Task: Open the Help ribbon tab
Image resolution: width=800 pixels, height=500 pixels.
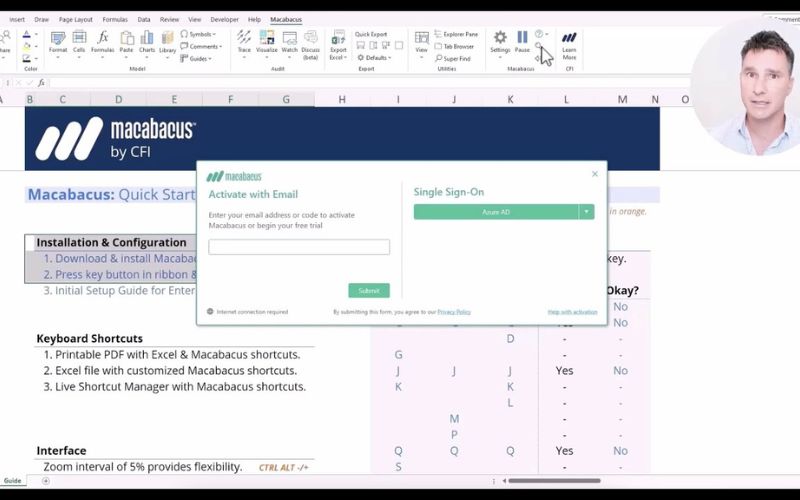Action: pyautogui.click(x=254, y=19)
